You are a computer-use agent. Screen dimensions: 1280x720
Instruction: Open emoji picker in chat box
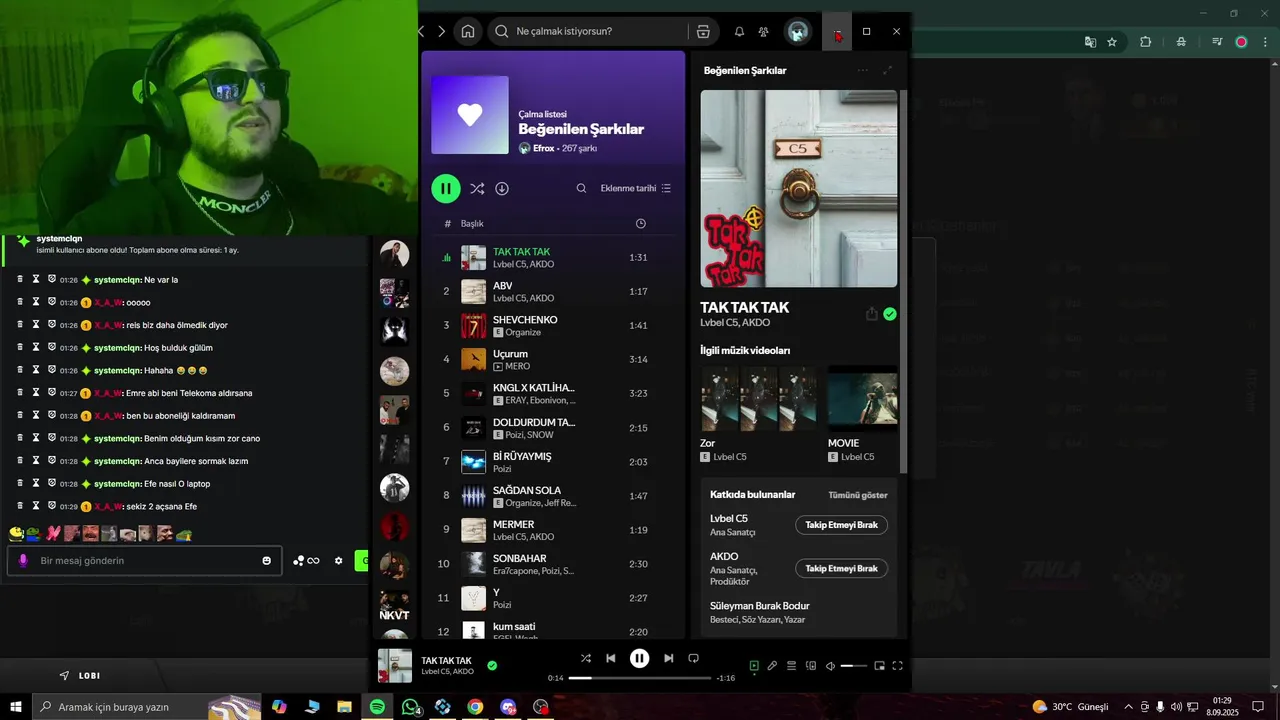(x=266, y=561)
